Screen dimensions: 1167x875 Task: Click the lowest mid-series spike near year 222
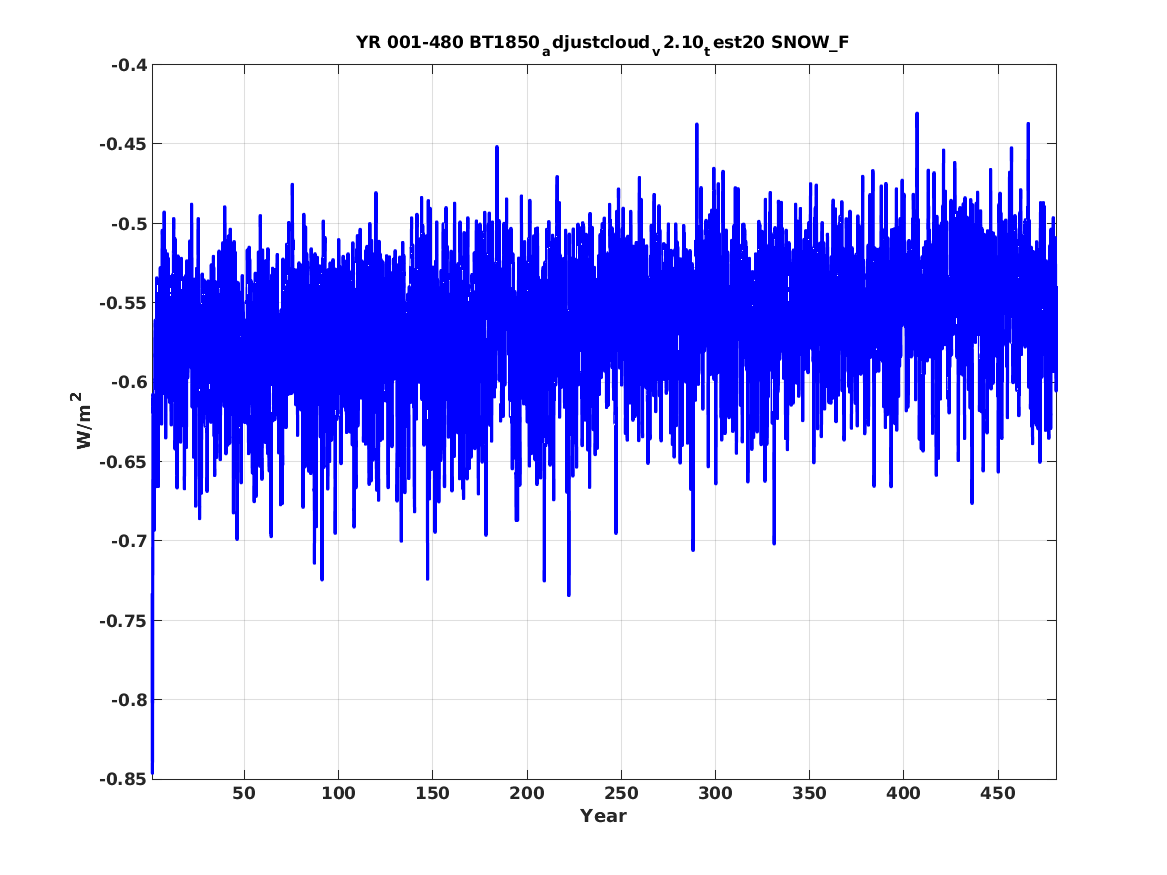tap(569, 594)
